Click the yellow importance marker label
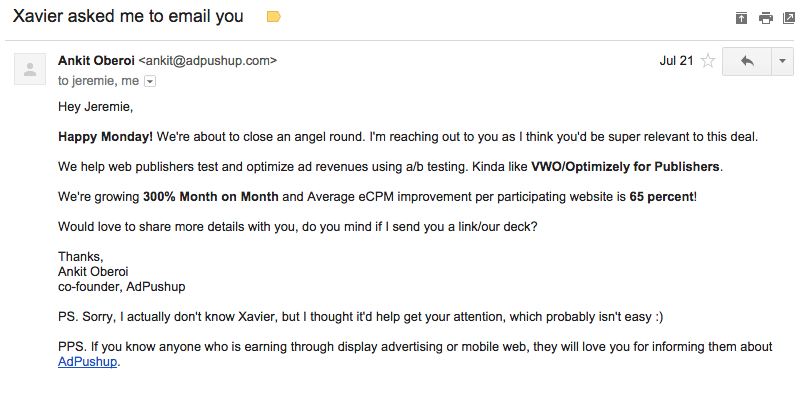The height and width of the screenshot is (401, 803). pyautogui.click(x=274, y=17)
